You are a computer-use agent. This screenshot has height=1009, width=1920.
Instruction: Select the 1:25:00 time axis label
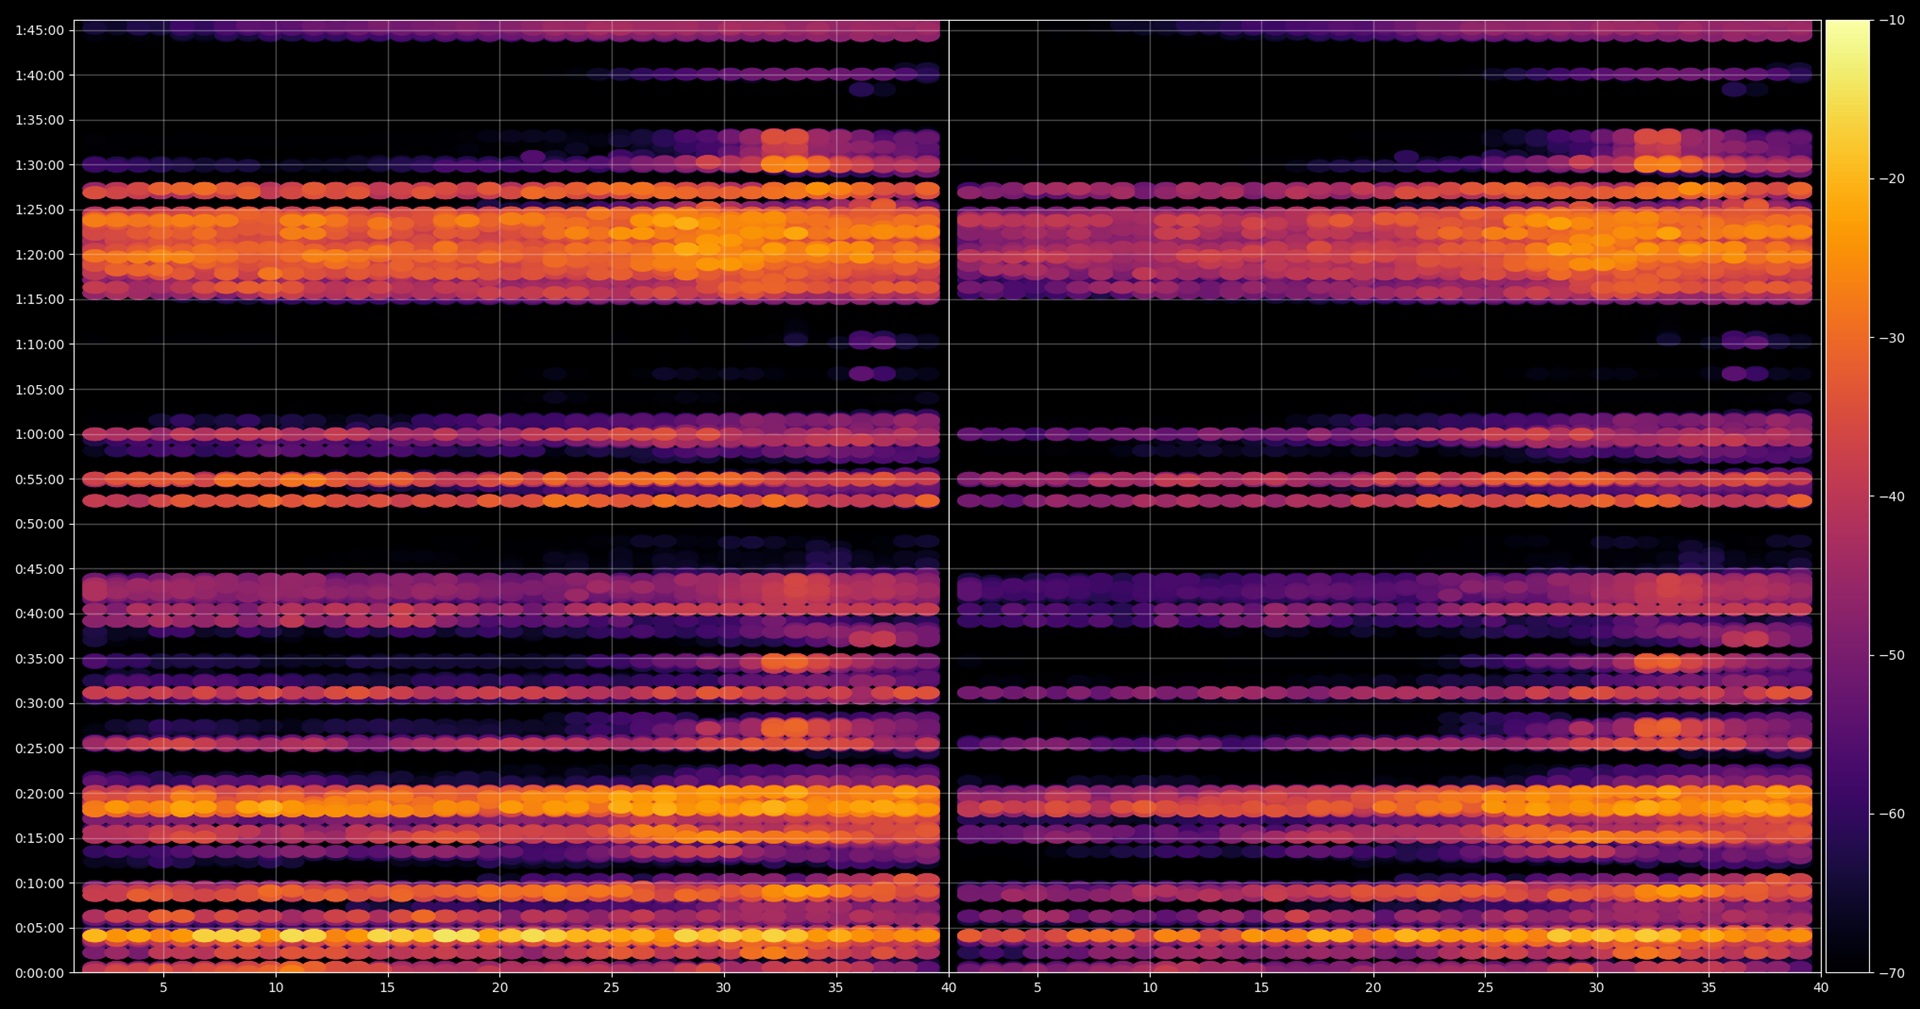tap(39, 210)
